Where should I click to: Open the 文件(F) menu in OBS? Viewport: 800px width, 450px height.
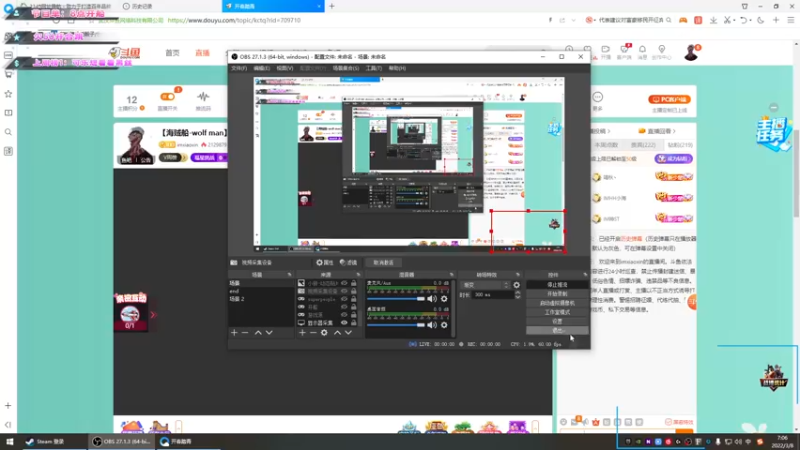tap(239, 68)
